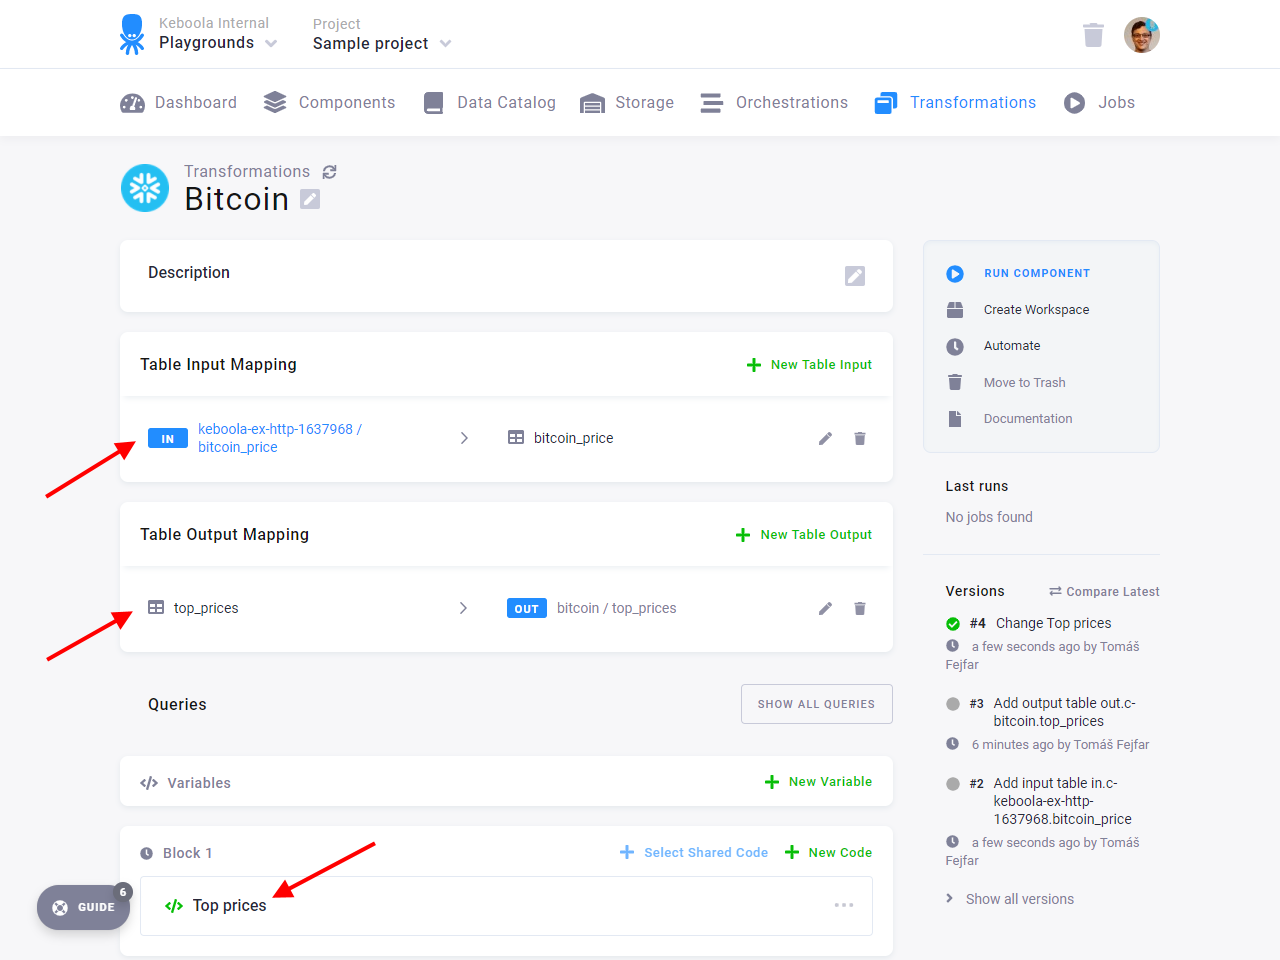Screen dimensions: 1280x960
Task: Open Top prices three-dot menu
Action: (844, 905)
